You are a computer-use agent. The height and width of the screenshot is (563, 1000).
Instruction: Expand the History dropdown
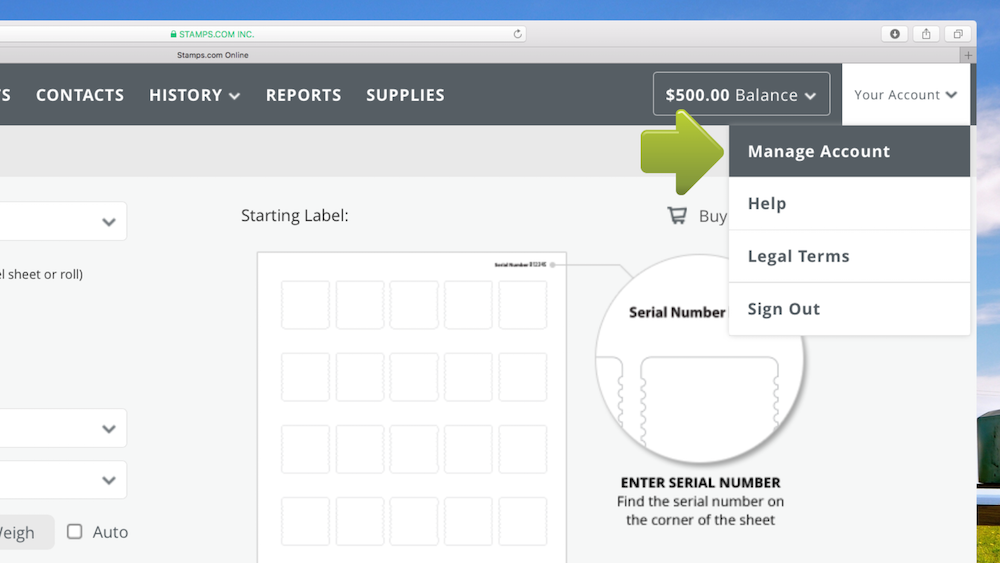pyautogui.click(x=195, y=95)
